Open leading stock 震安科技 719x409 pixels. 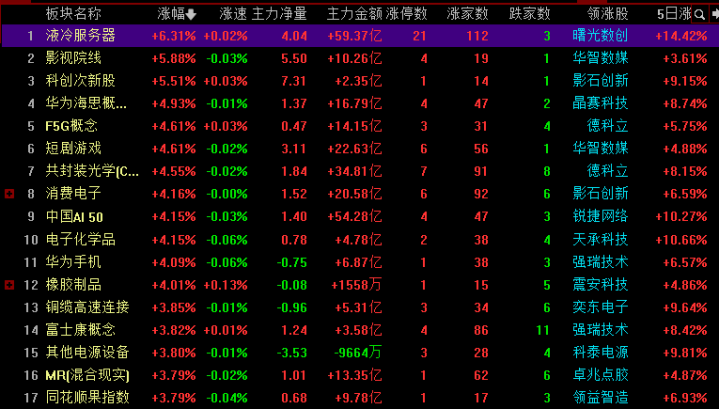[x=600, y=285]
